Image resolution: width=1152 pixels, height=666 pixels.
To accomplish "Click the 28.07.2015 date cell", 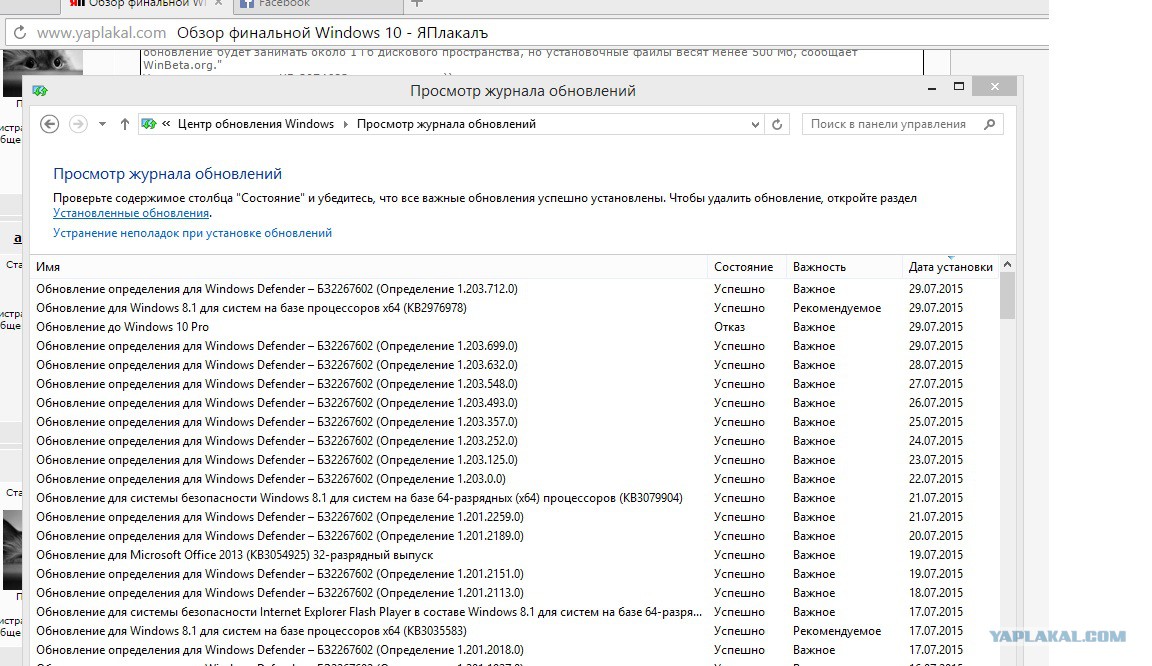I will coord(935,365).
